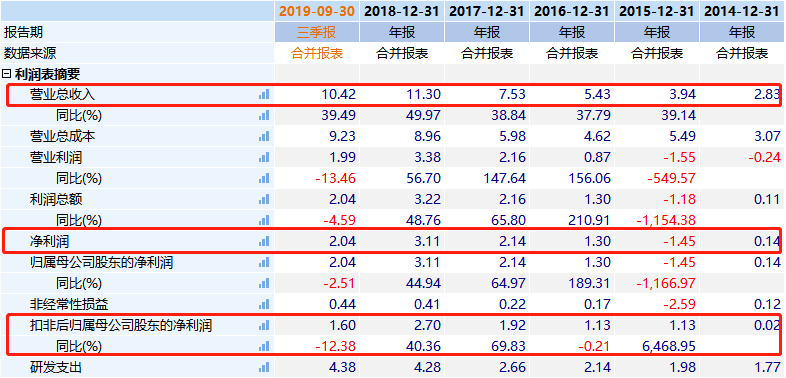Click the 69.83 growth value

[x=508, y=346]
